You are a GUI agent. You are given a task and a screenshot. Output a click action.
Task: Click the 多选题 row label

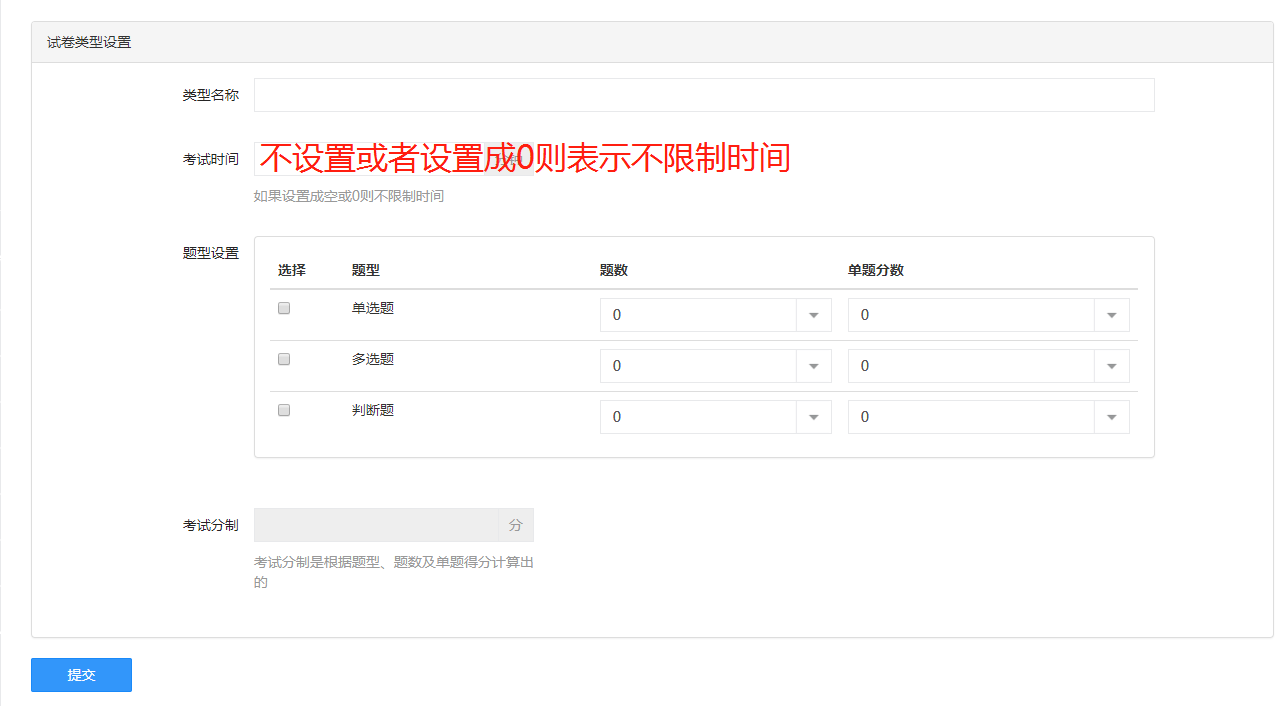click(x=373, y=359)
